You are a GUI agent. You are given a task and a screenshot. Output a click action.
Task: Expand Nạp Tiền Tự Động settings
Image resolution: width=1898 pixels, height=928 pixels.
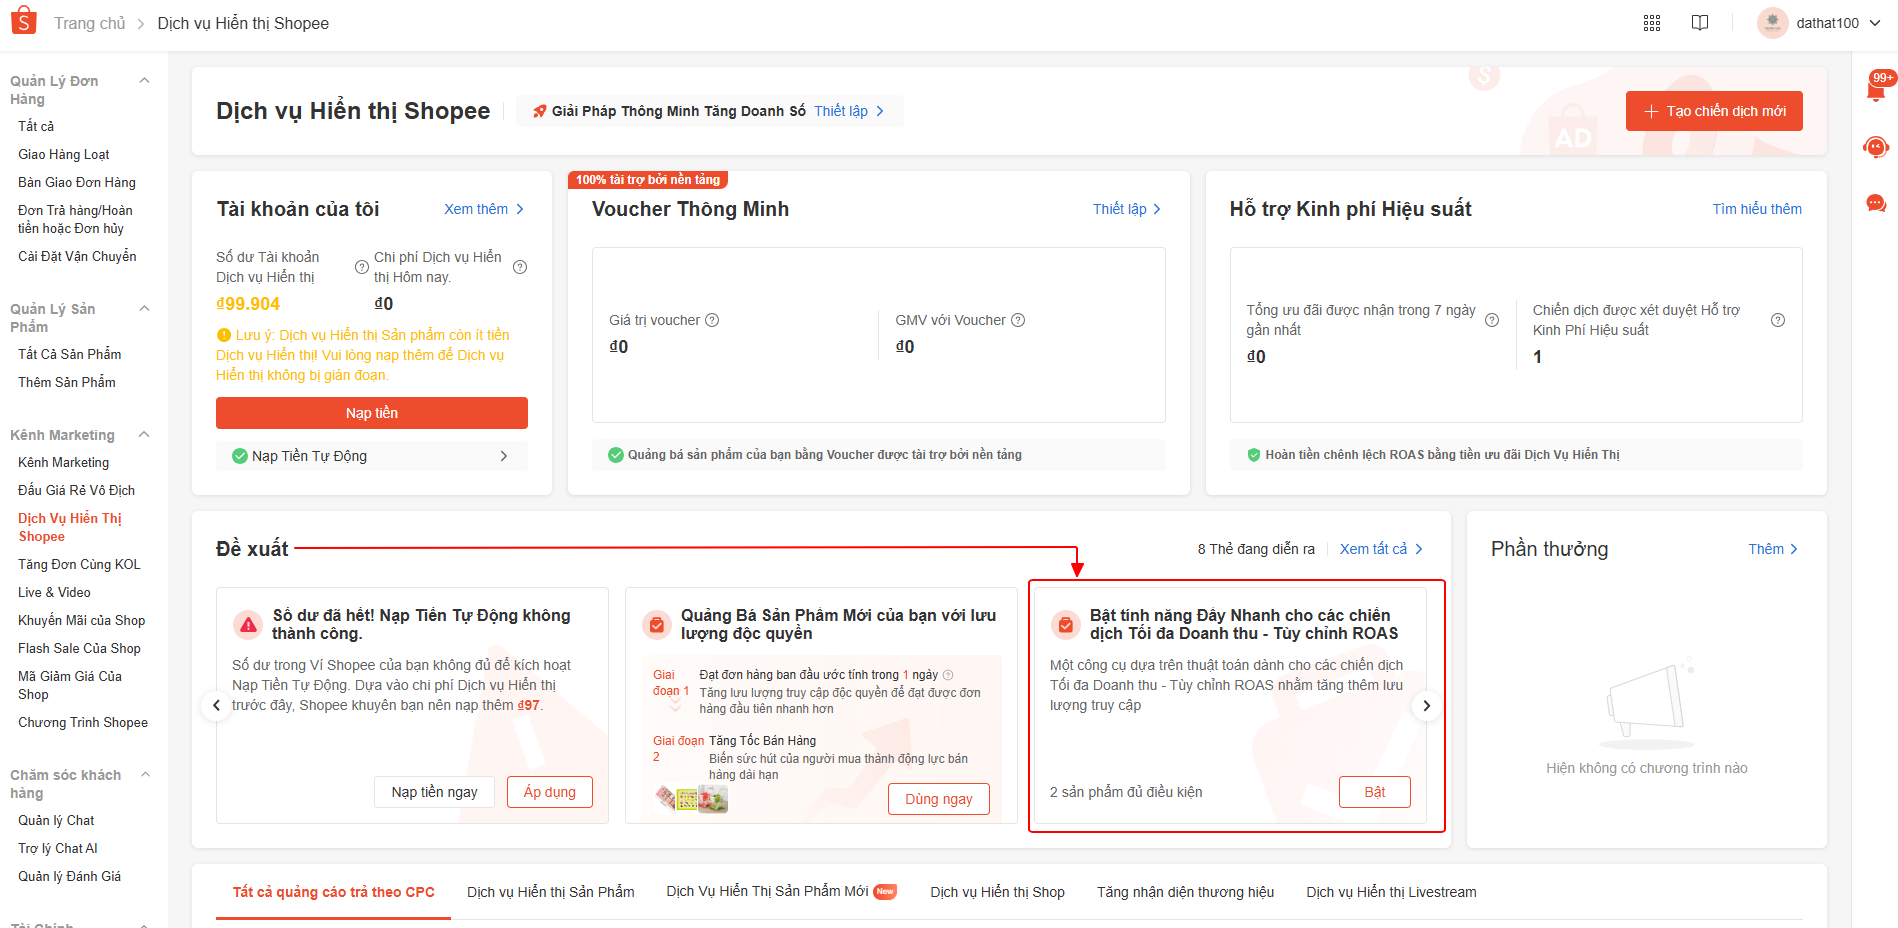tap(504, 456)
